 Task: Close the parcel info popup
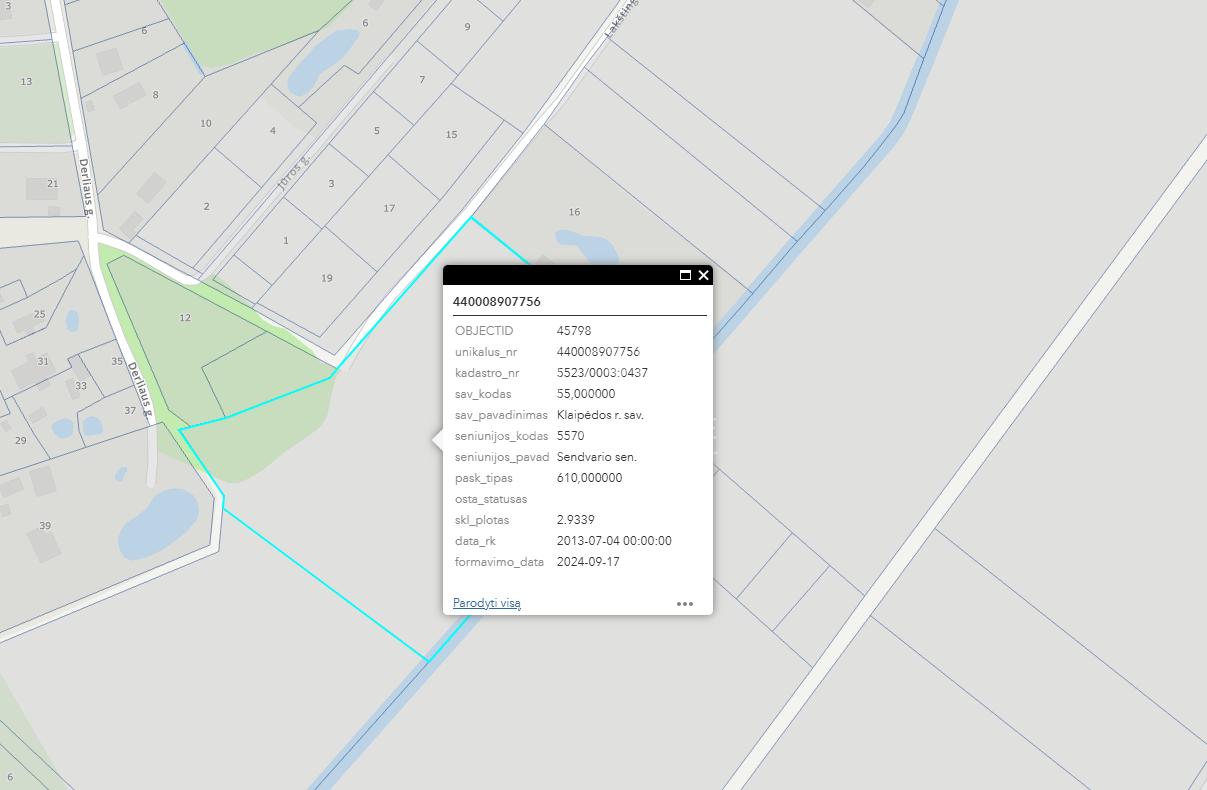click(704, 275)
